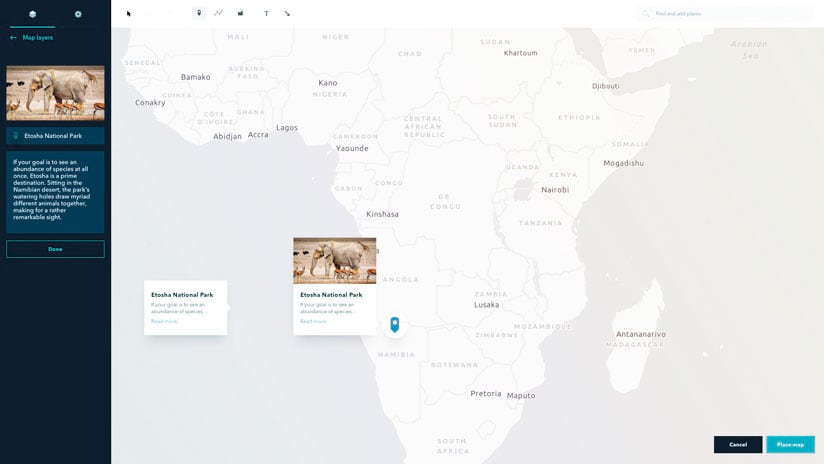824x464 pixels.
Task: Click the MOZAMBIQUE country label
Action: click(x=543, y=327)
